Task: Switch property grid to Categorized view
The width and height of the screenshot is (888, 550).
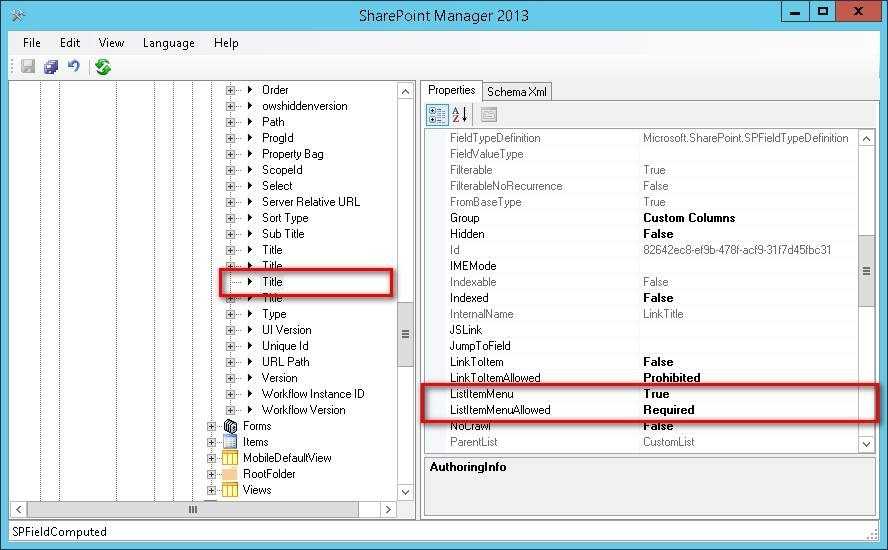Action: (437, 115)
